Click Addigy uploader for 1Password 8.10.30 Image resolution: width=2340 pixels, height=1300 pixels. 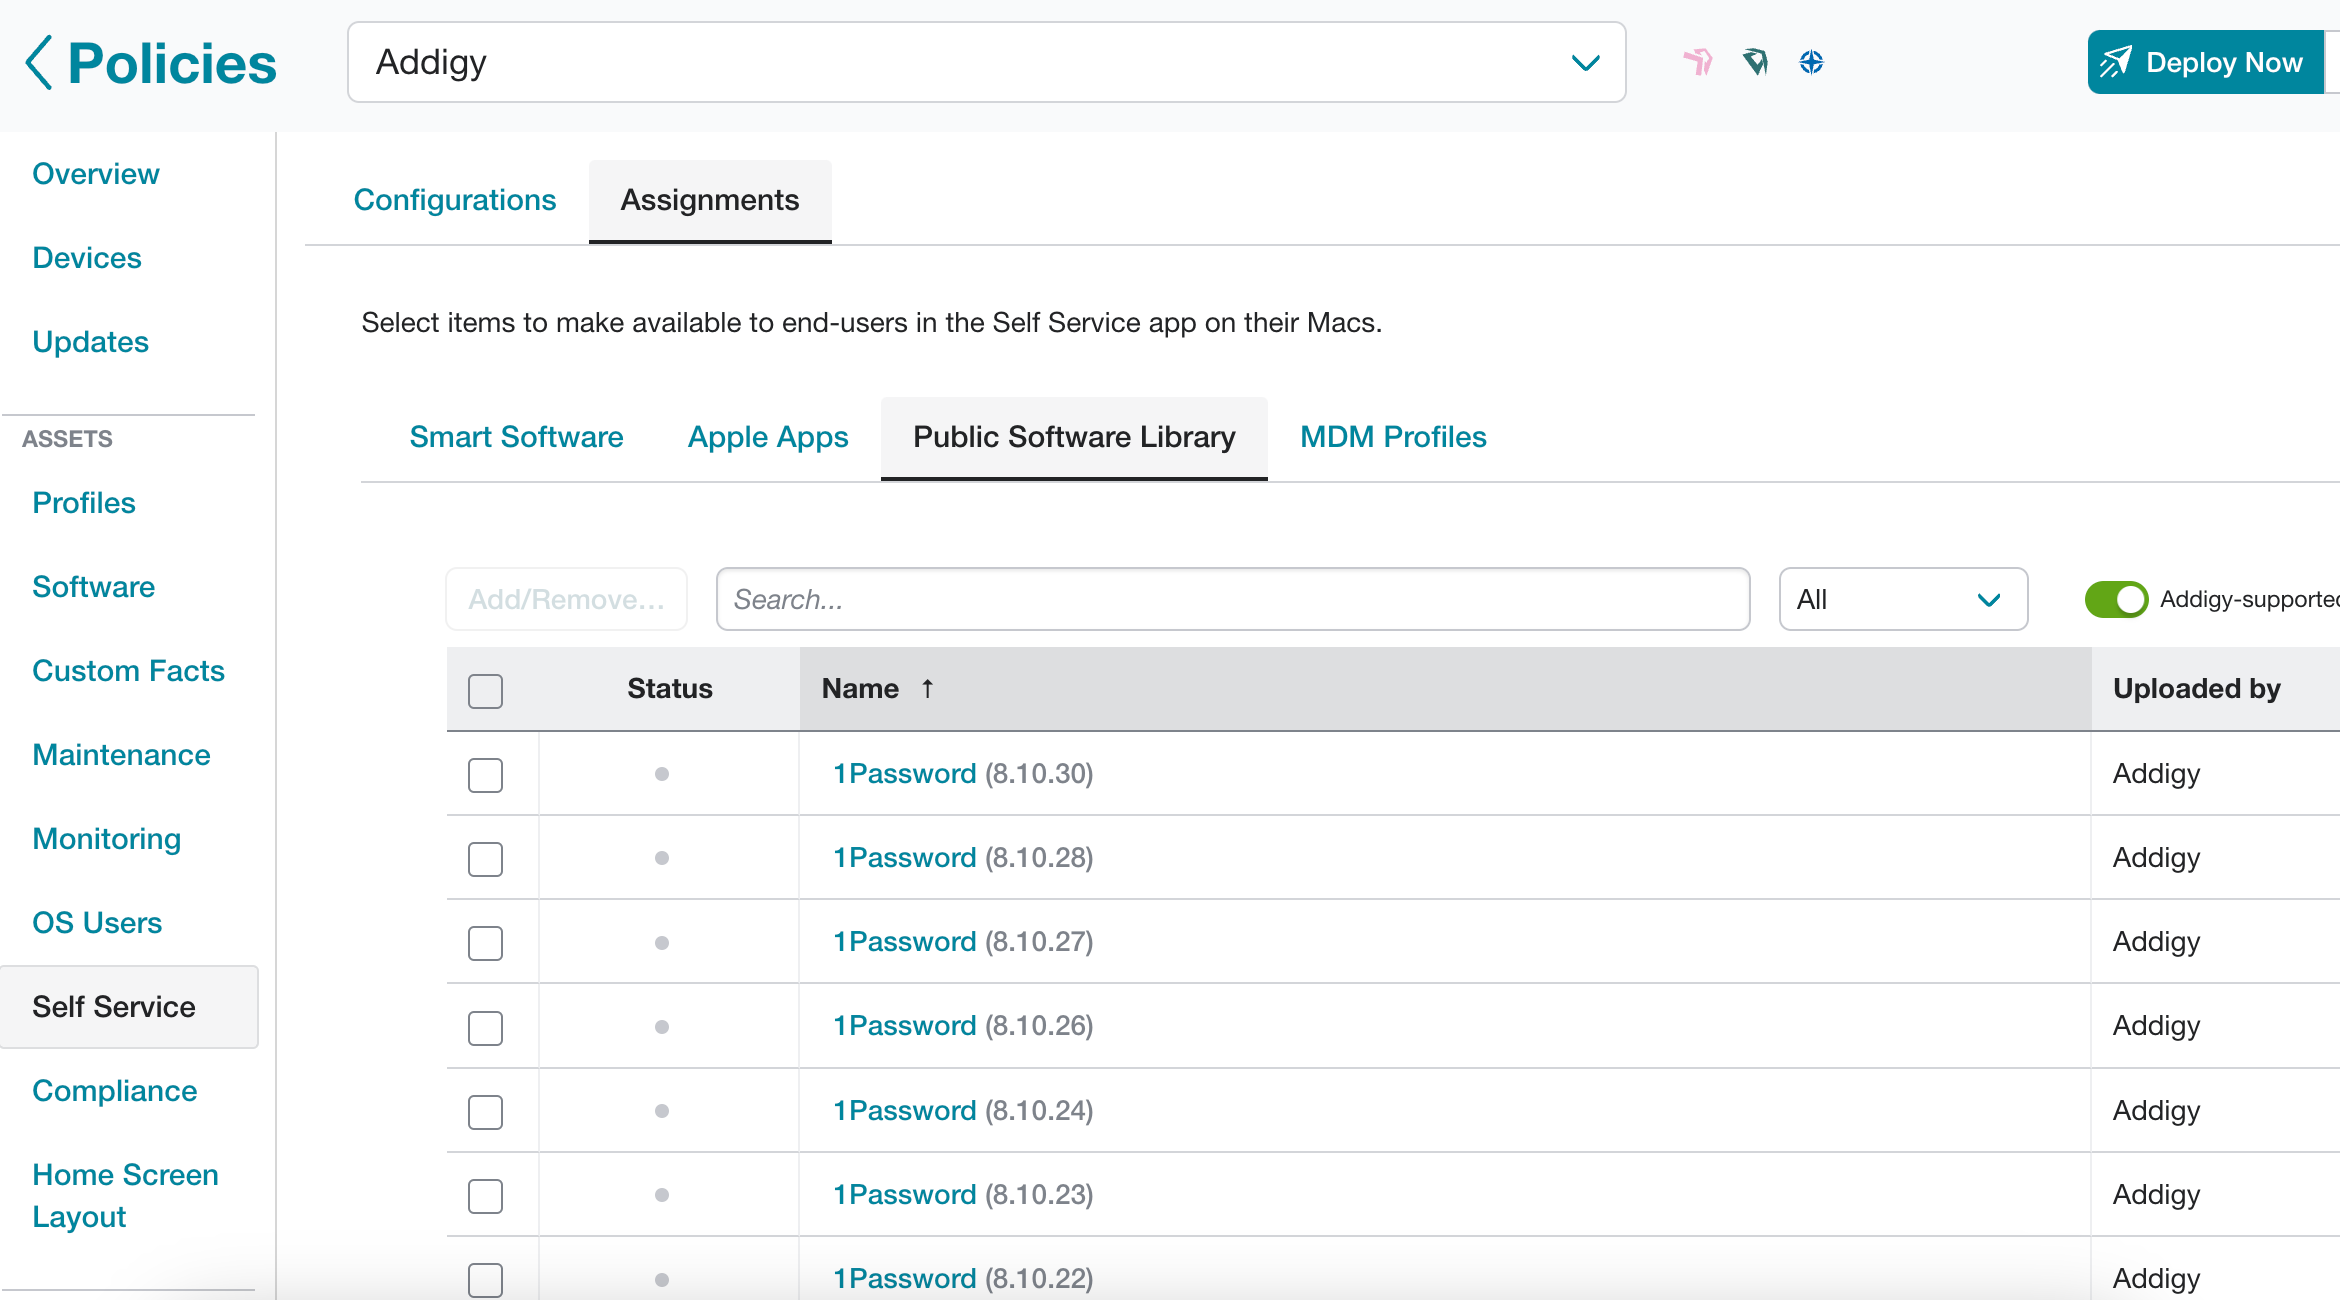pos(2156,773)
